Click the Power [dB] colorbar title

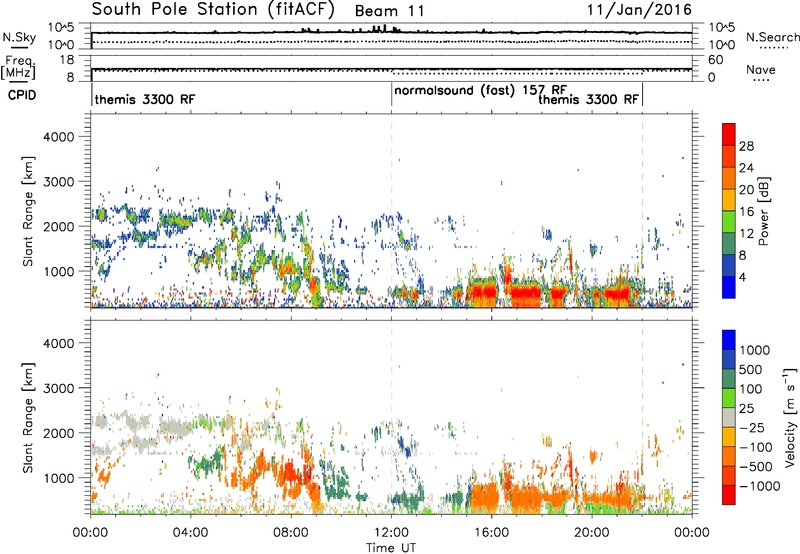(x=764, y=211)
